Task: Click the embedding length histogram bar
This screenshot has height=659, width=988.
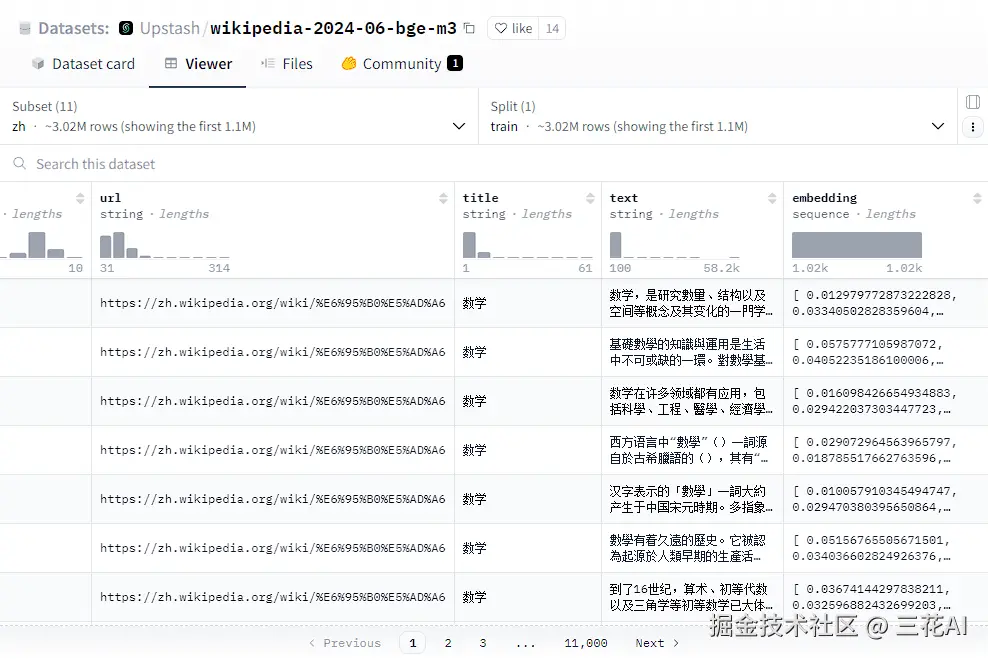Action: (x=856, y=245)
